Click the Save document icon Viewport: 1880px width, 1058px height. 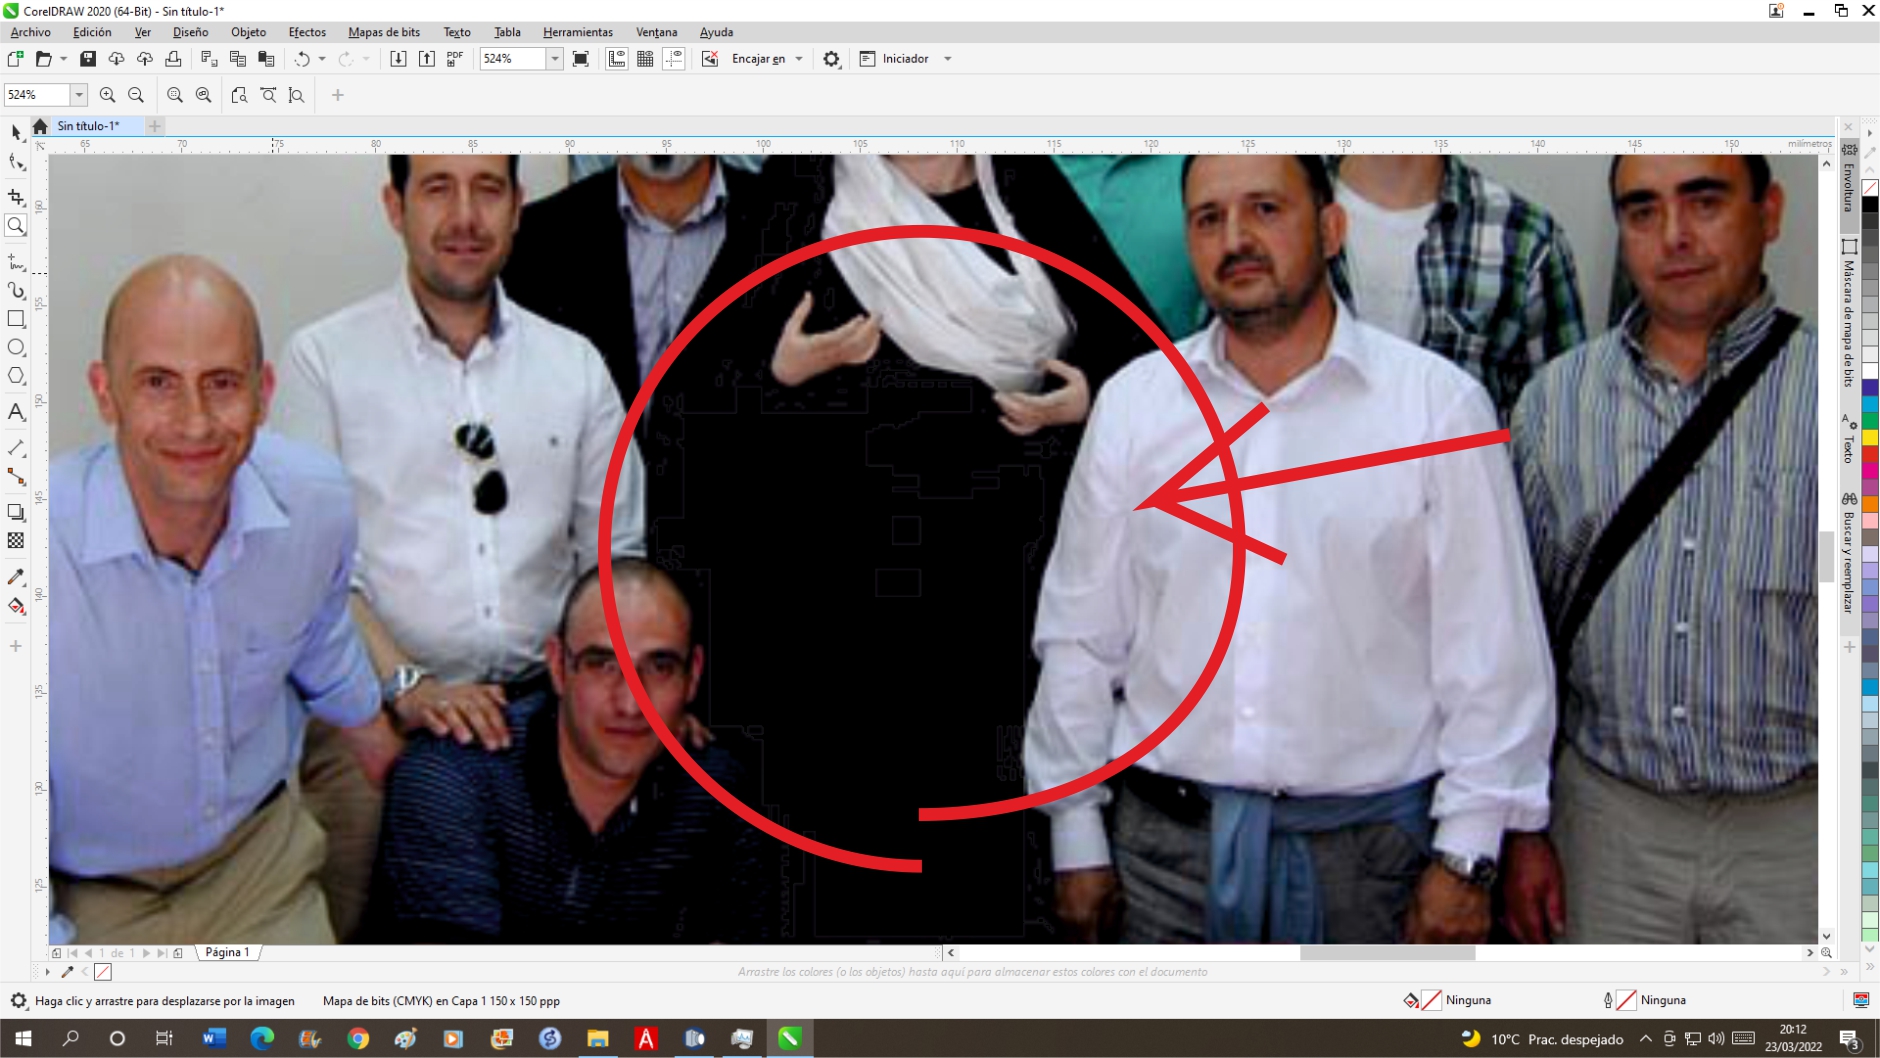click(88, 59)
